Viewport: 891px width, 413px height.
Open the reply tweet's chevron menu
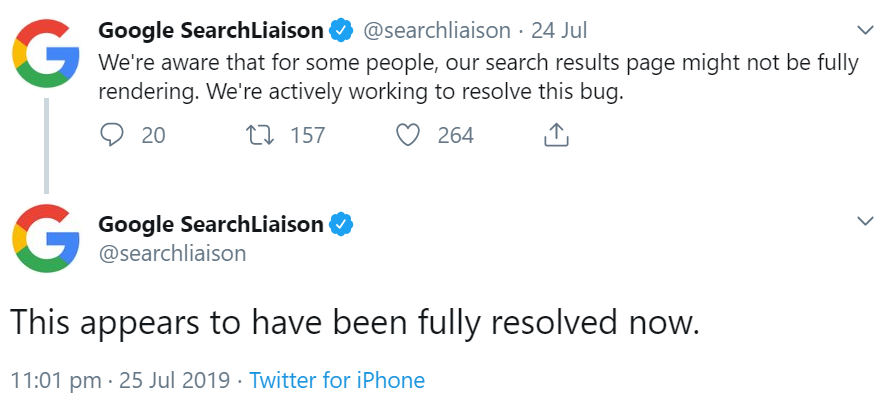[x=866, y=220]
